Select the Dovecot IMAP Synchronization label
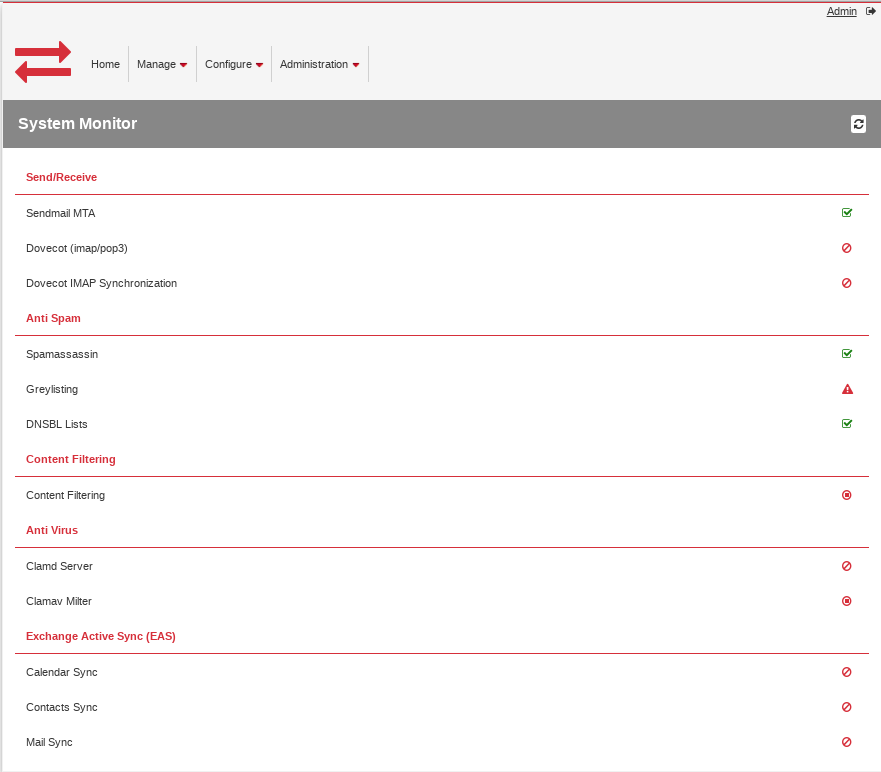The width and height of the screenshot is (881, 772). [x=101, y=283]
